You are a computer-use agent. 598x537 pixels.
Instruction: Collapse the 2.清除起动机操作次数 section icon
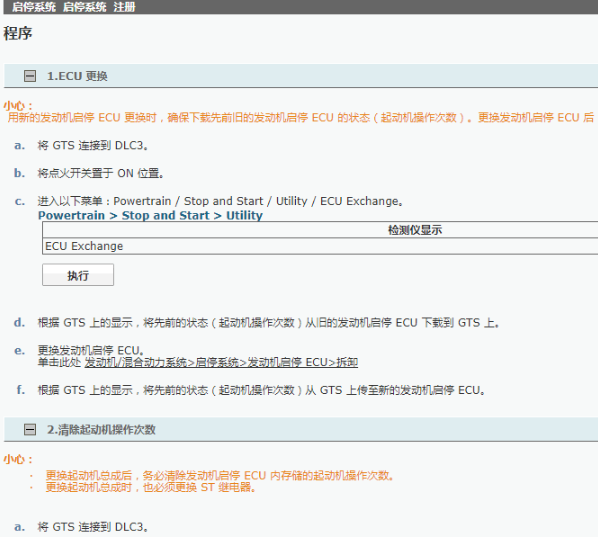tap(30, 429)
